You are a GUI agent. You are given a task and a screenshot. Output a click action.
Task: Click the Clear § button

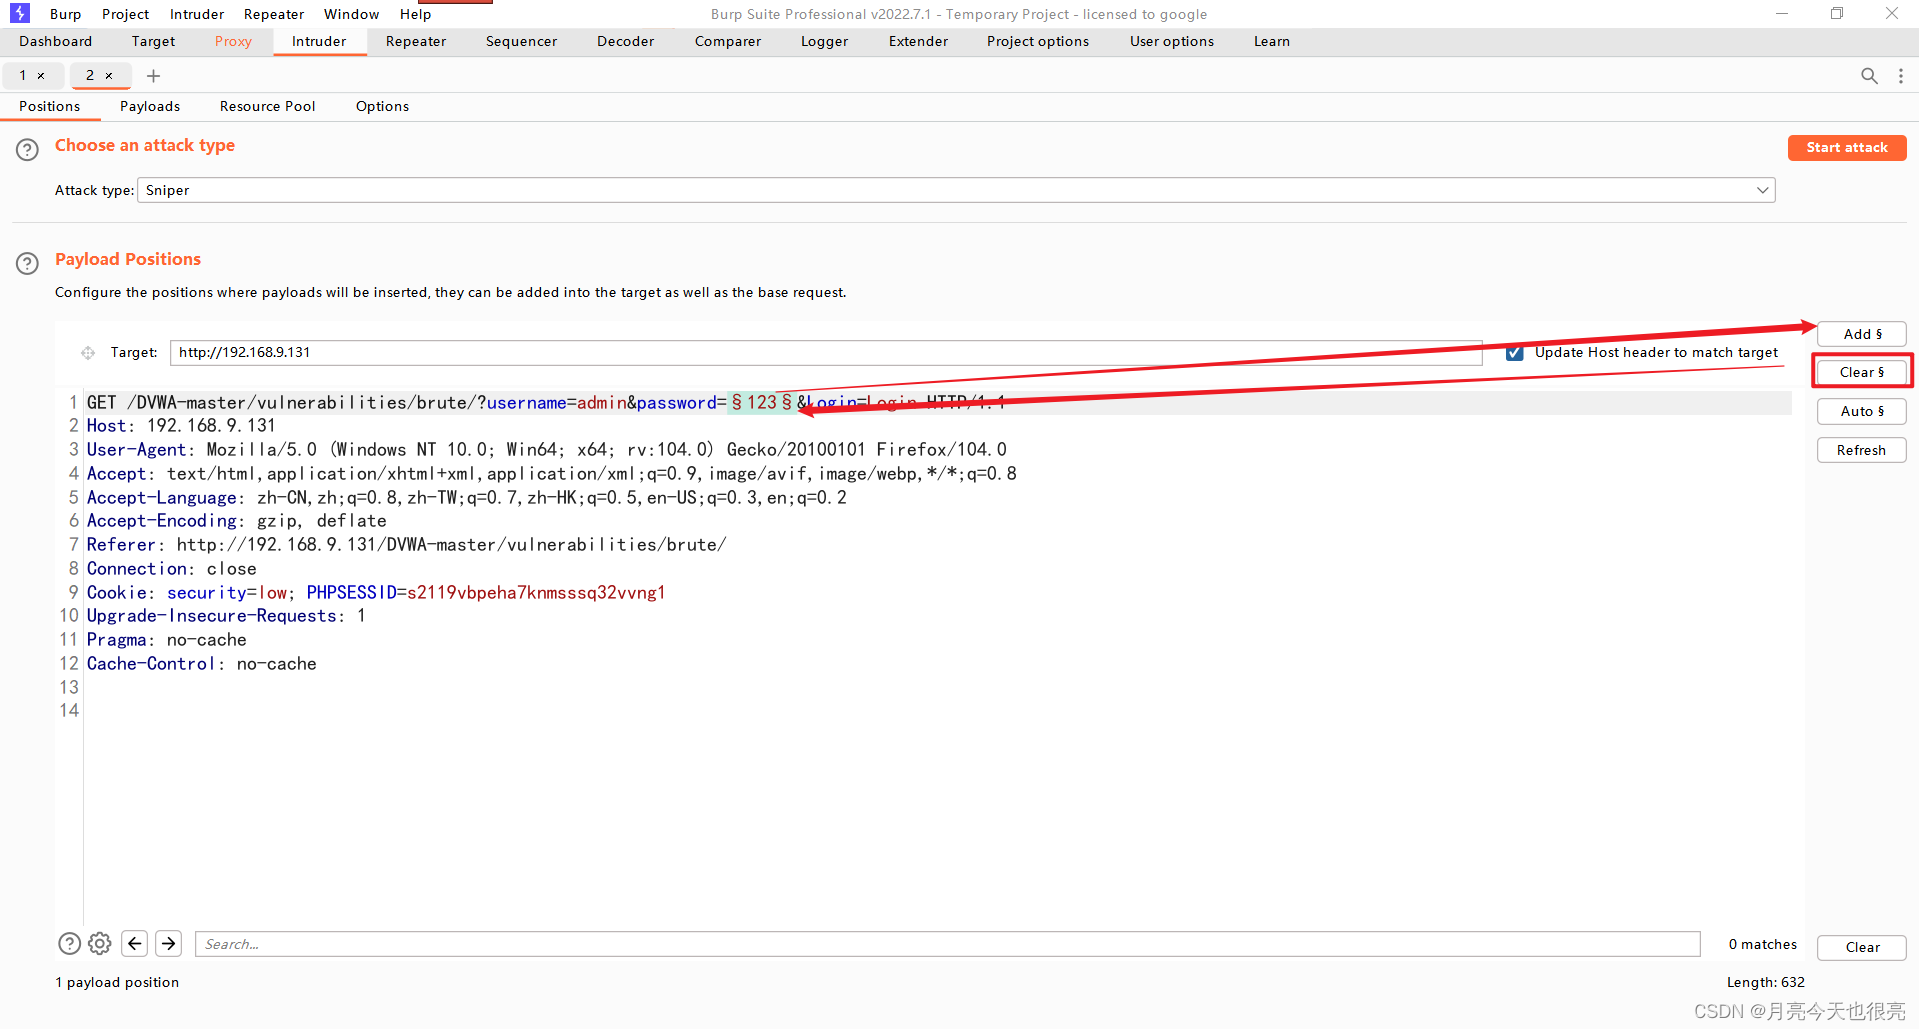click(1862, 372)
